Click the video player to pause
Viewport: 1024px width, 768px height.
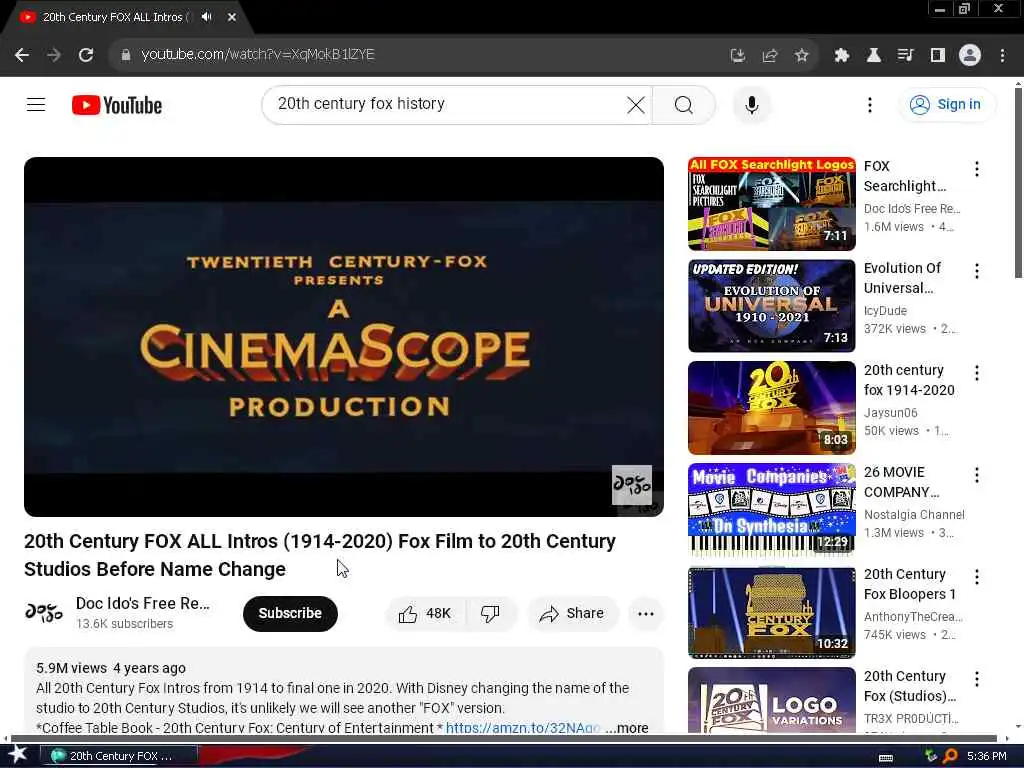point(344,336)
